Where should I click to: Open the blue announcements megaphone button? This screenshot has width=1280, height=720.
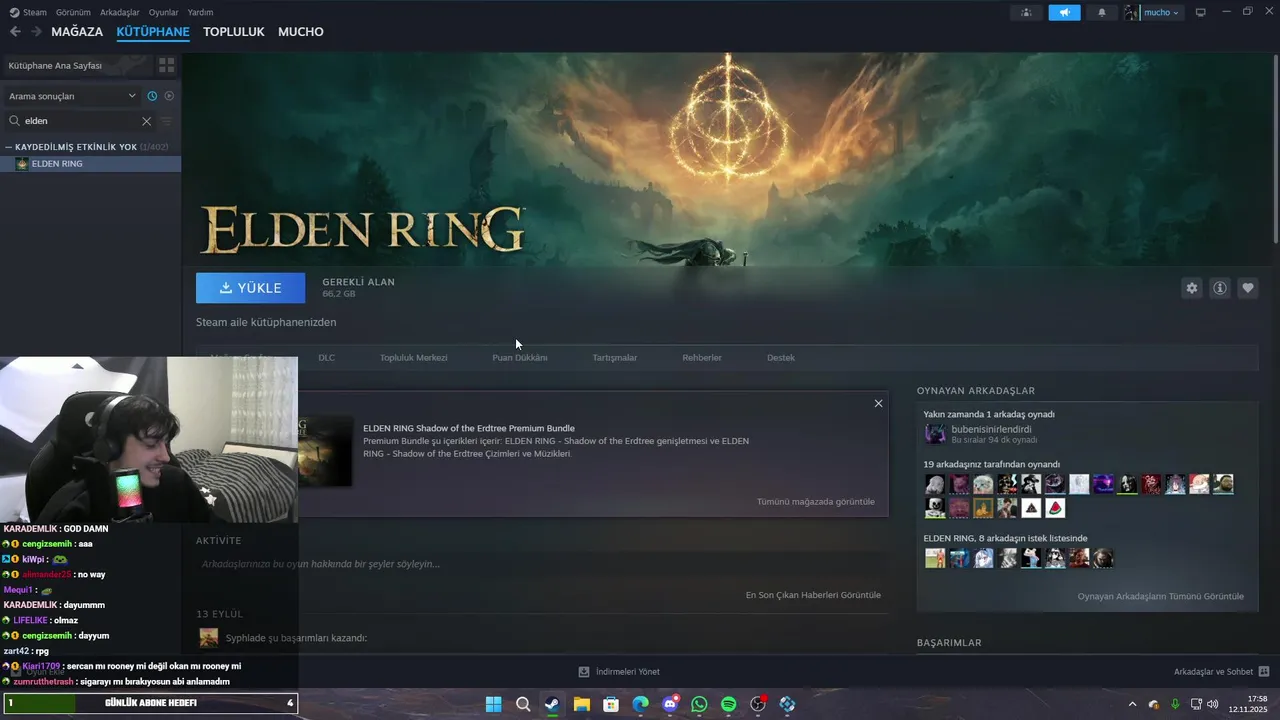coord(1064,12)
